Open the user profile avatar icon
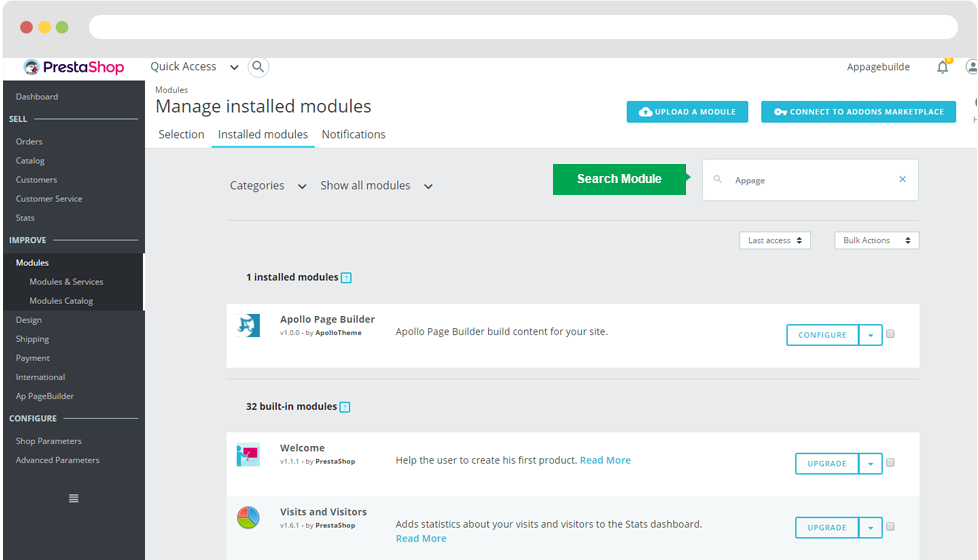This screenshot has width=978, height=560. pyautogui.click(x=971, y=67)
